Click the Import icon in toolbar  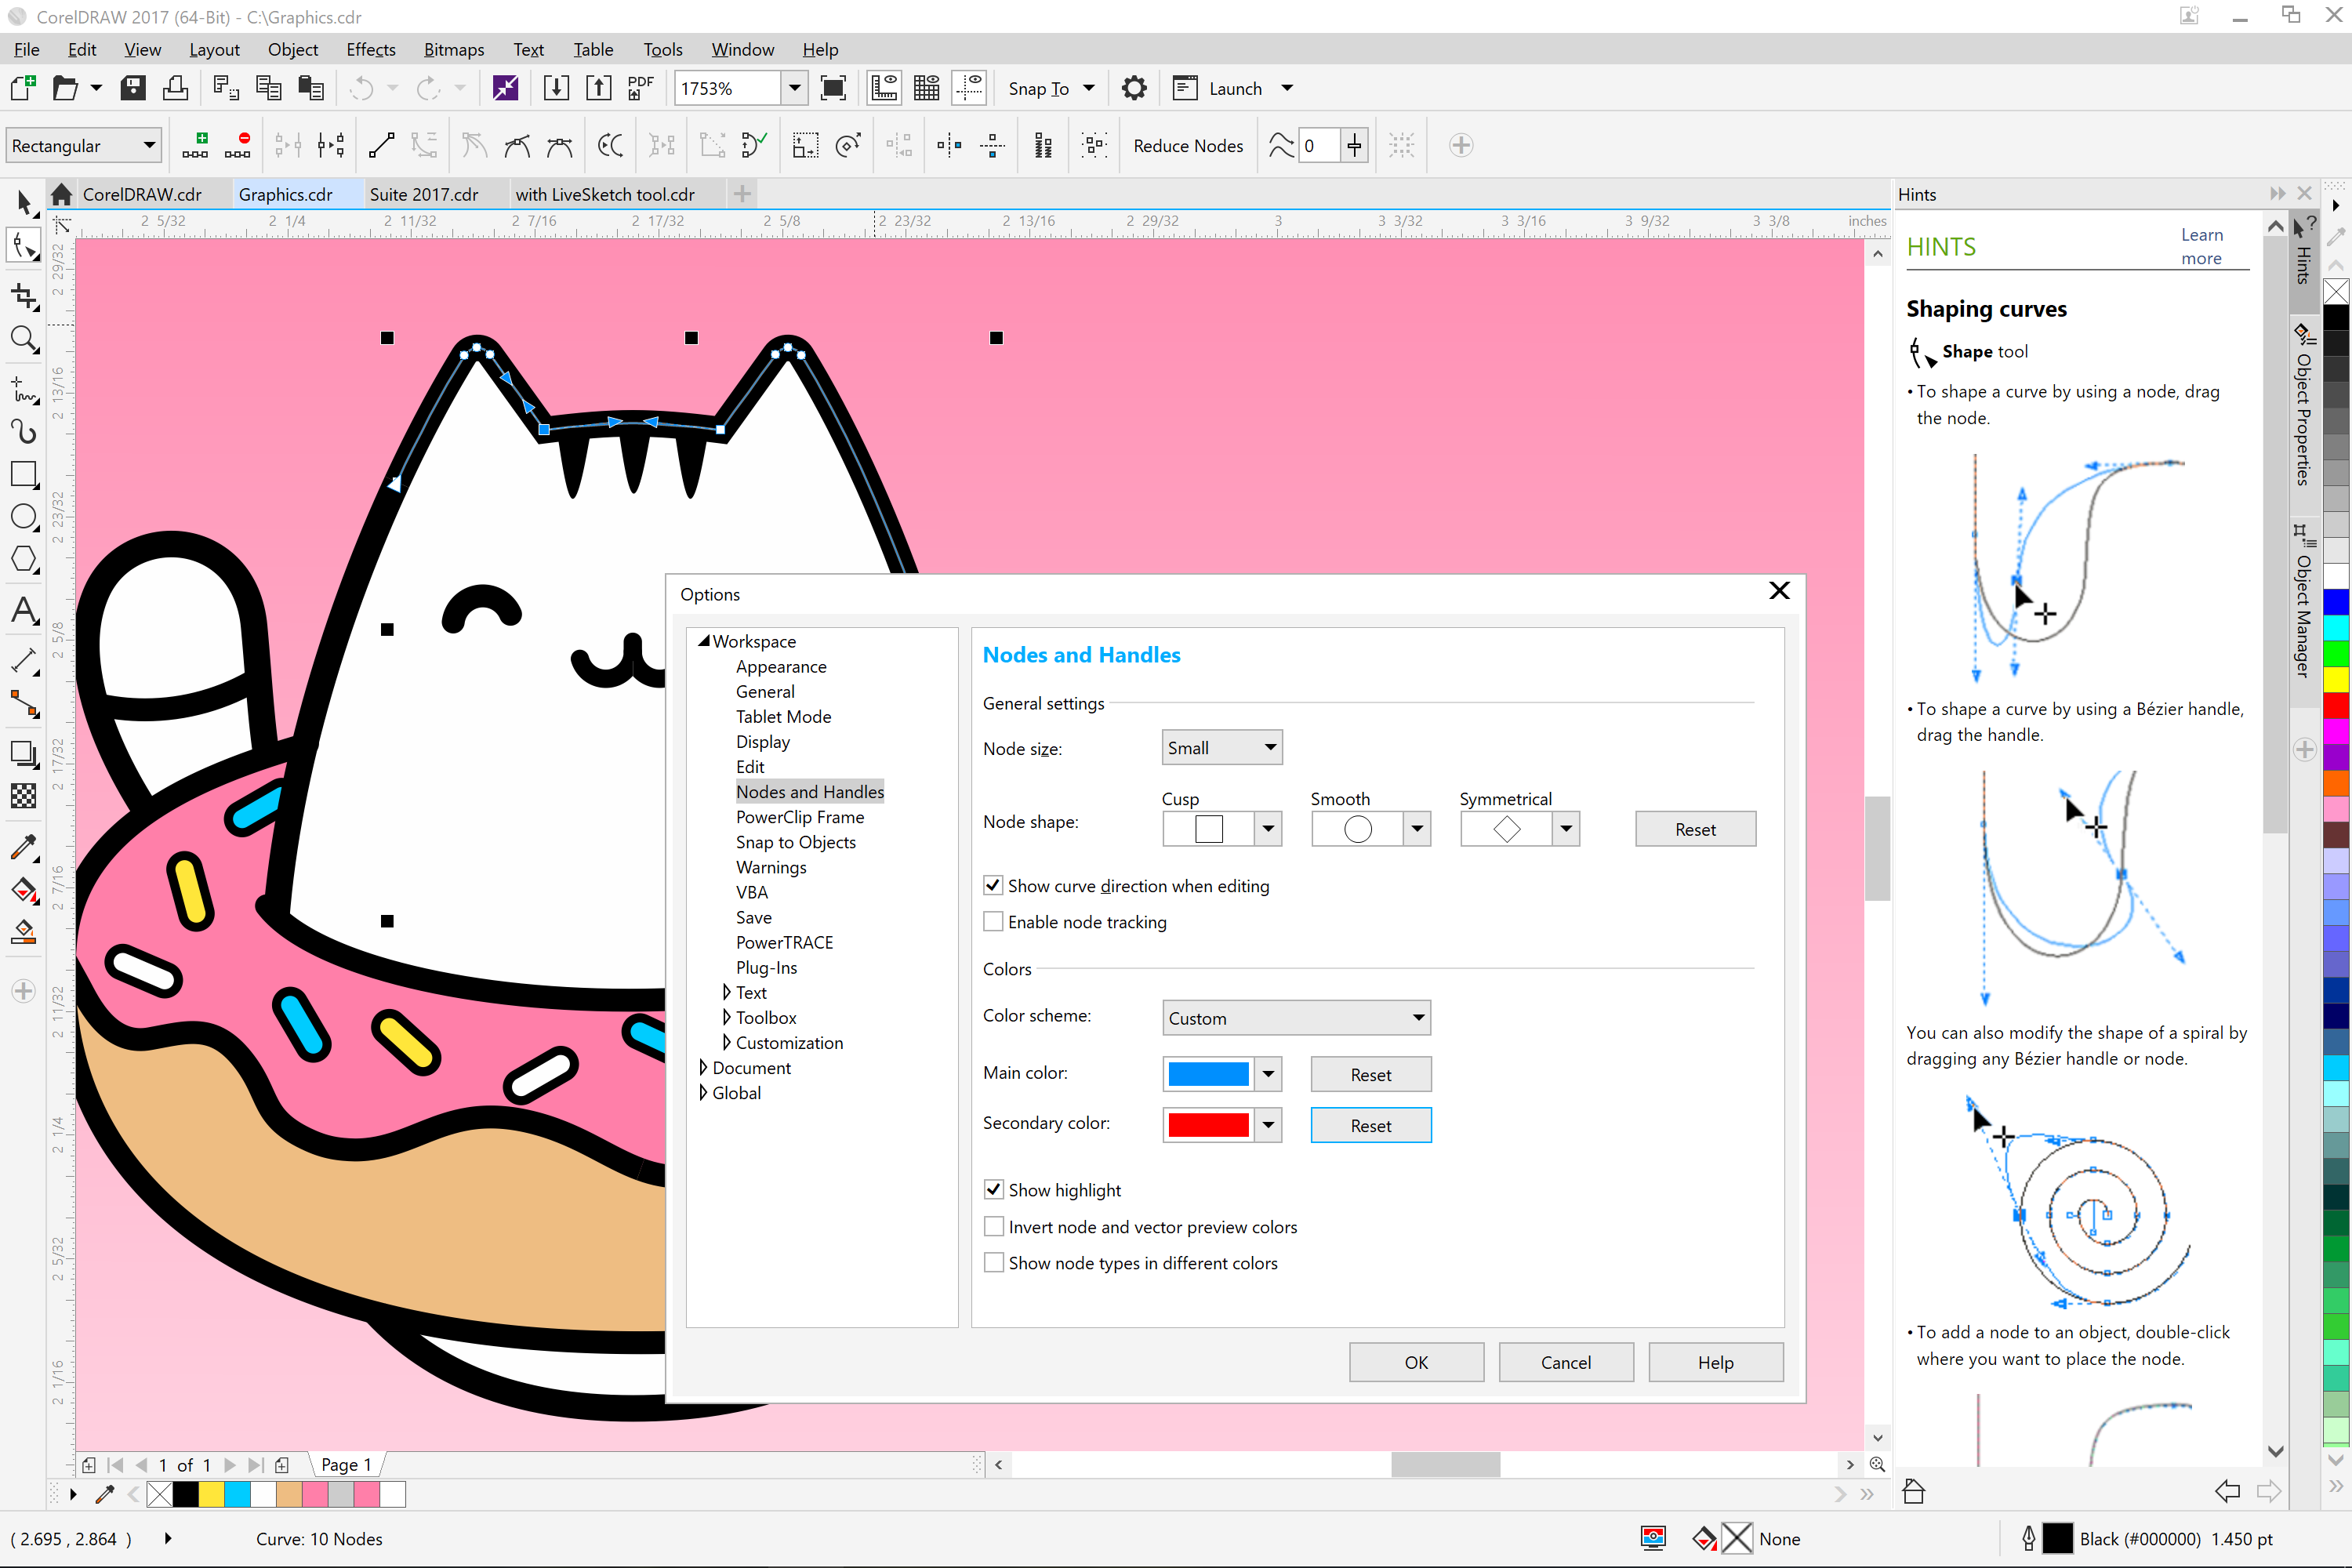click(556, 88)
